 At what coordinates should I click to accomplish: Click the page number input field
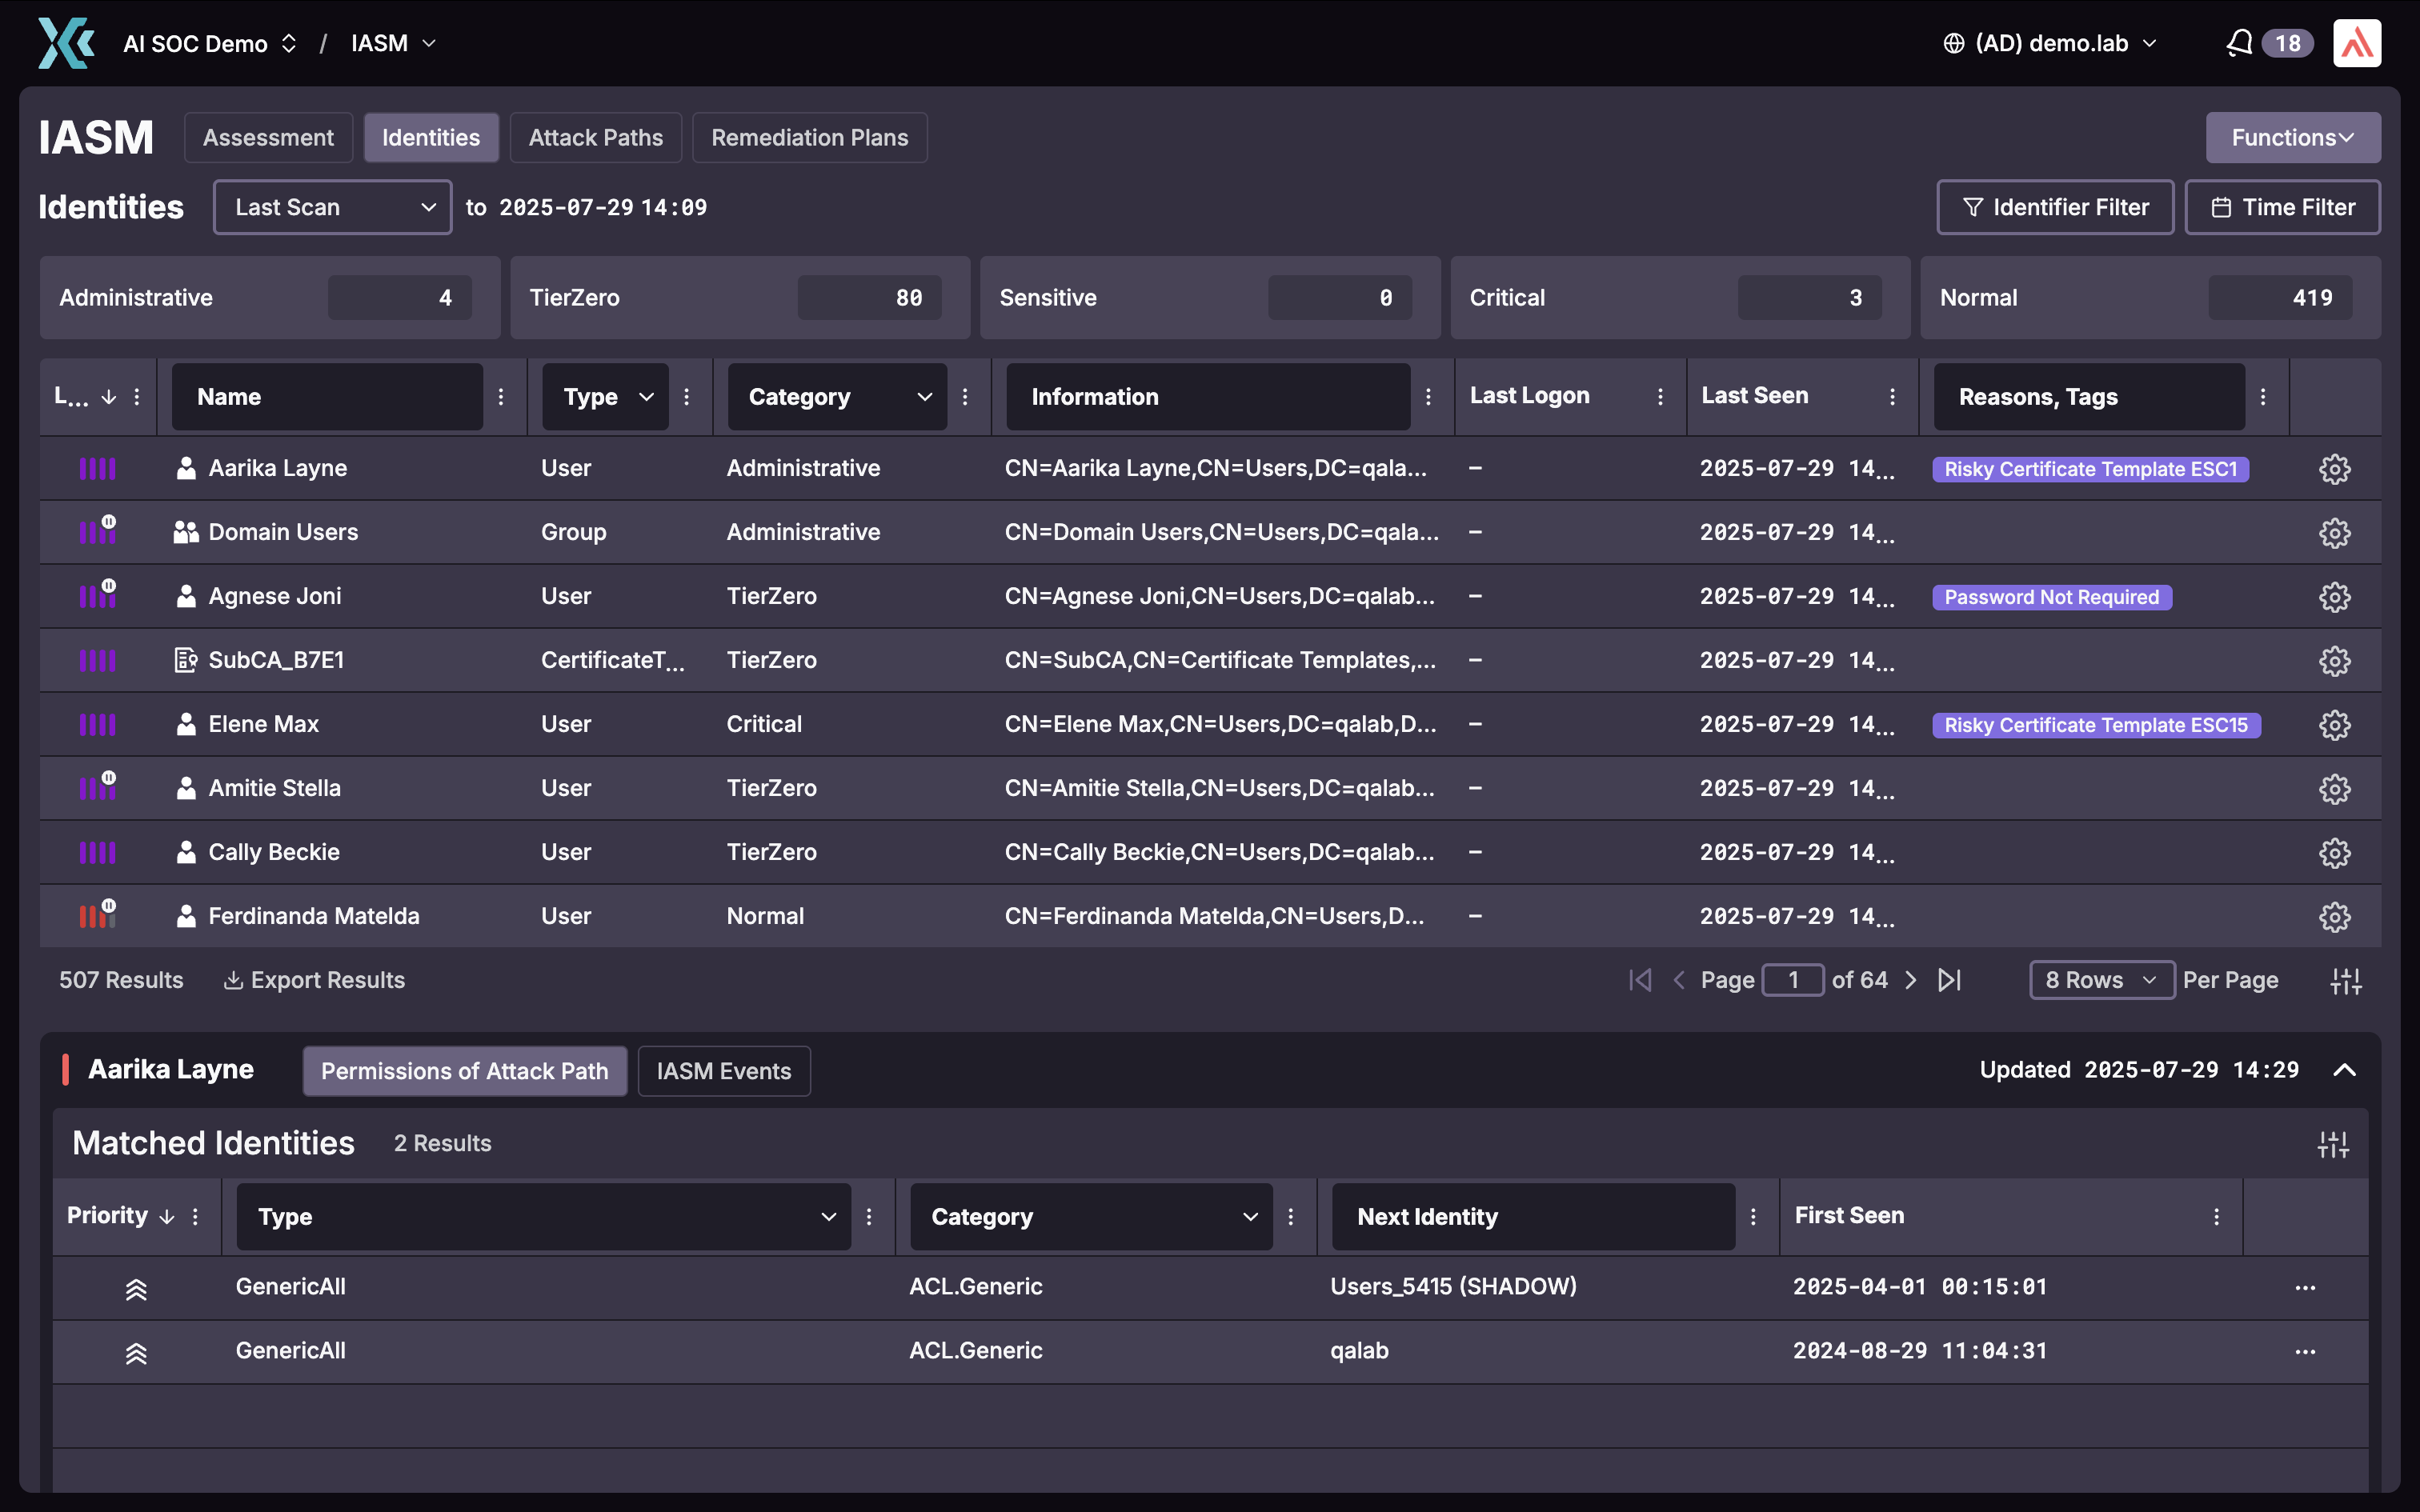coord(1792,980)
